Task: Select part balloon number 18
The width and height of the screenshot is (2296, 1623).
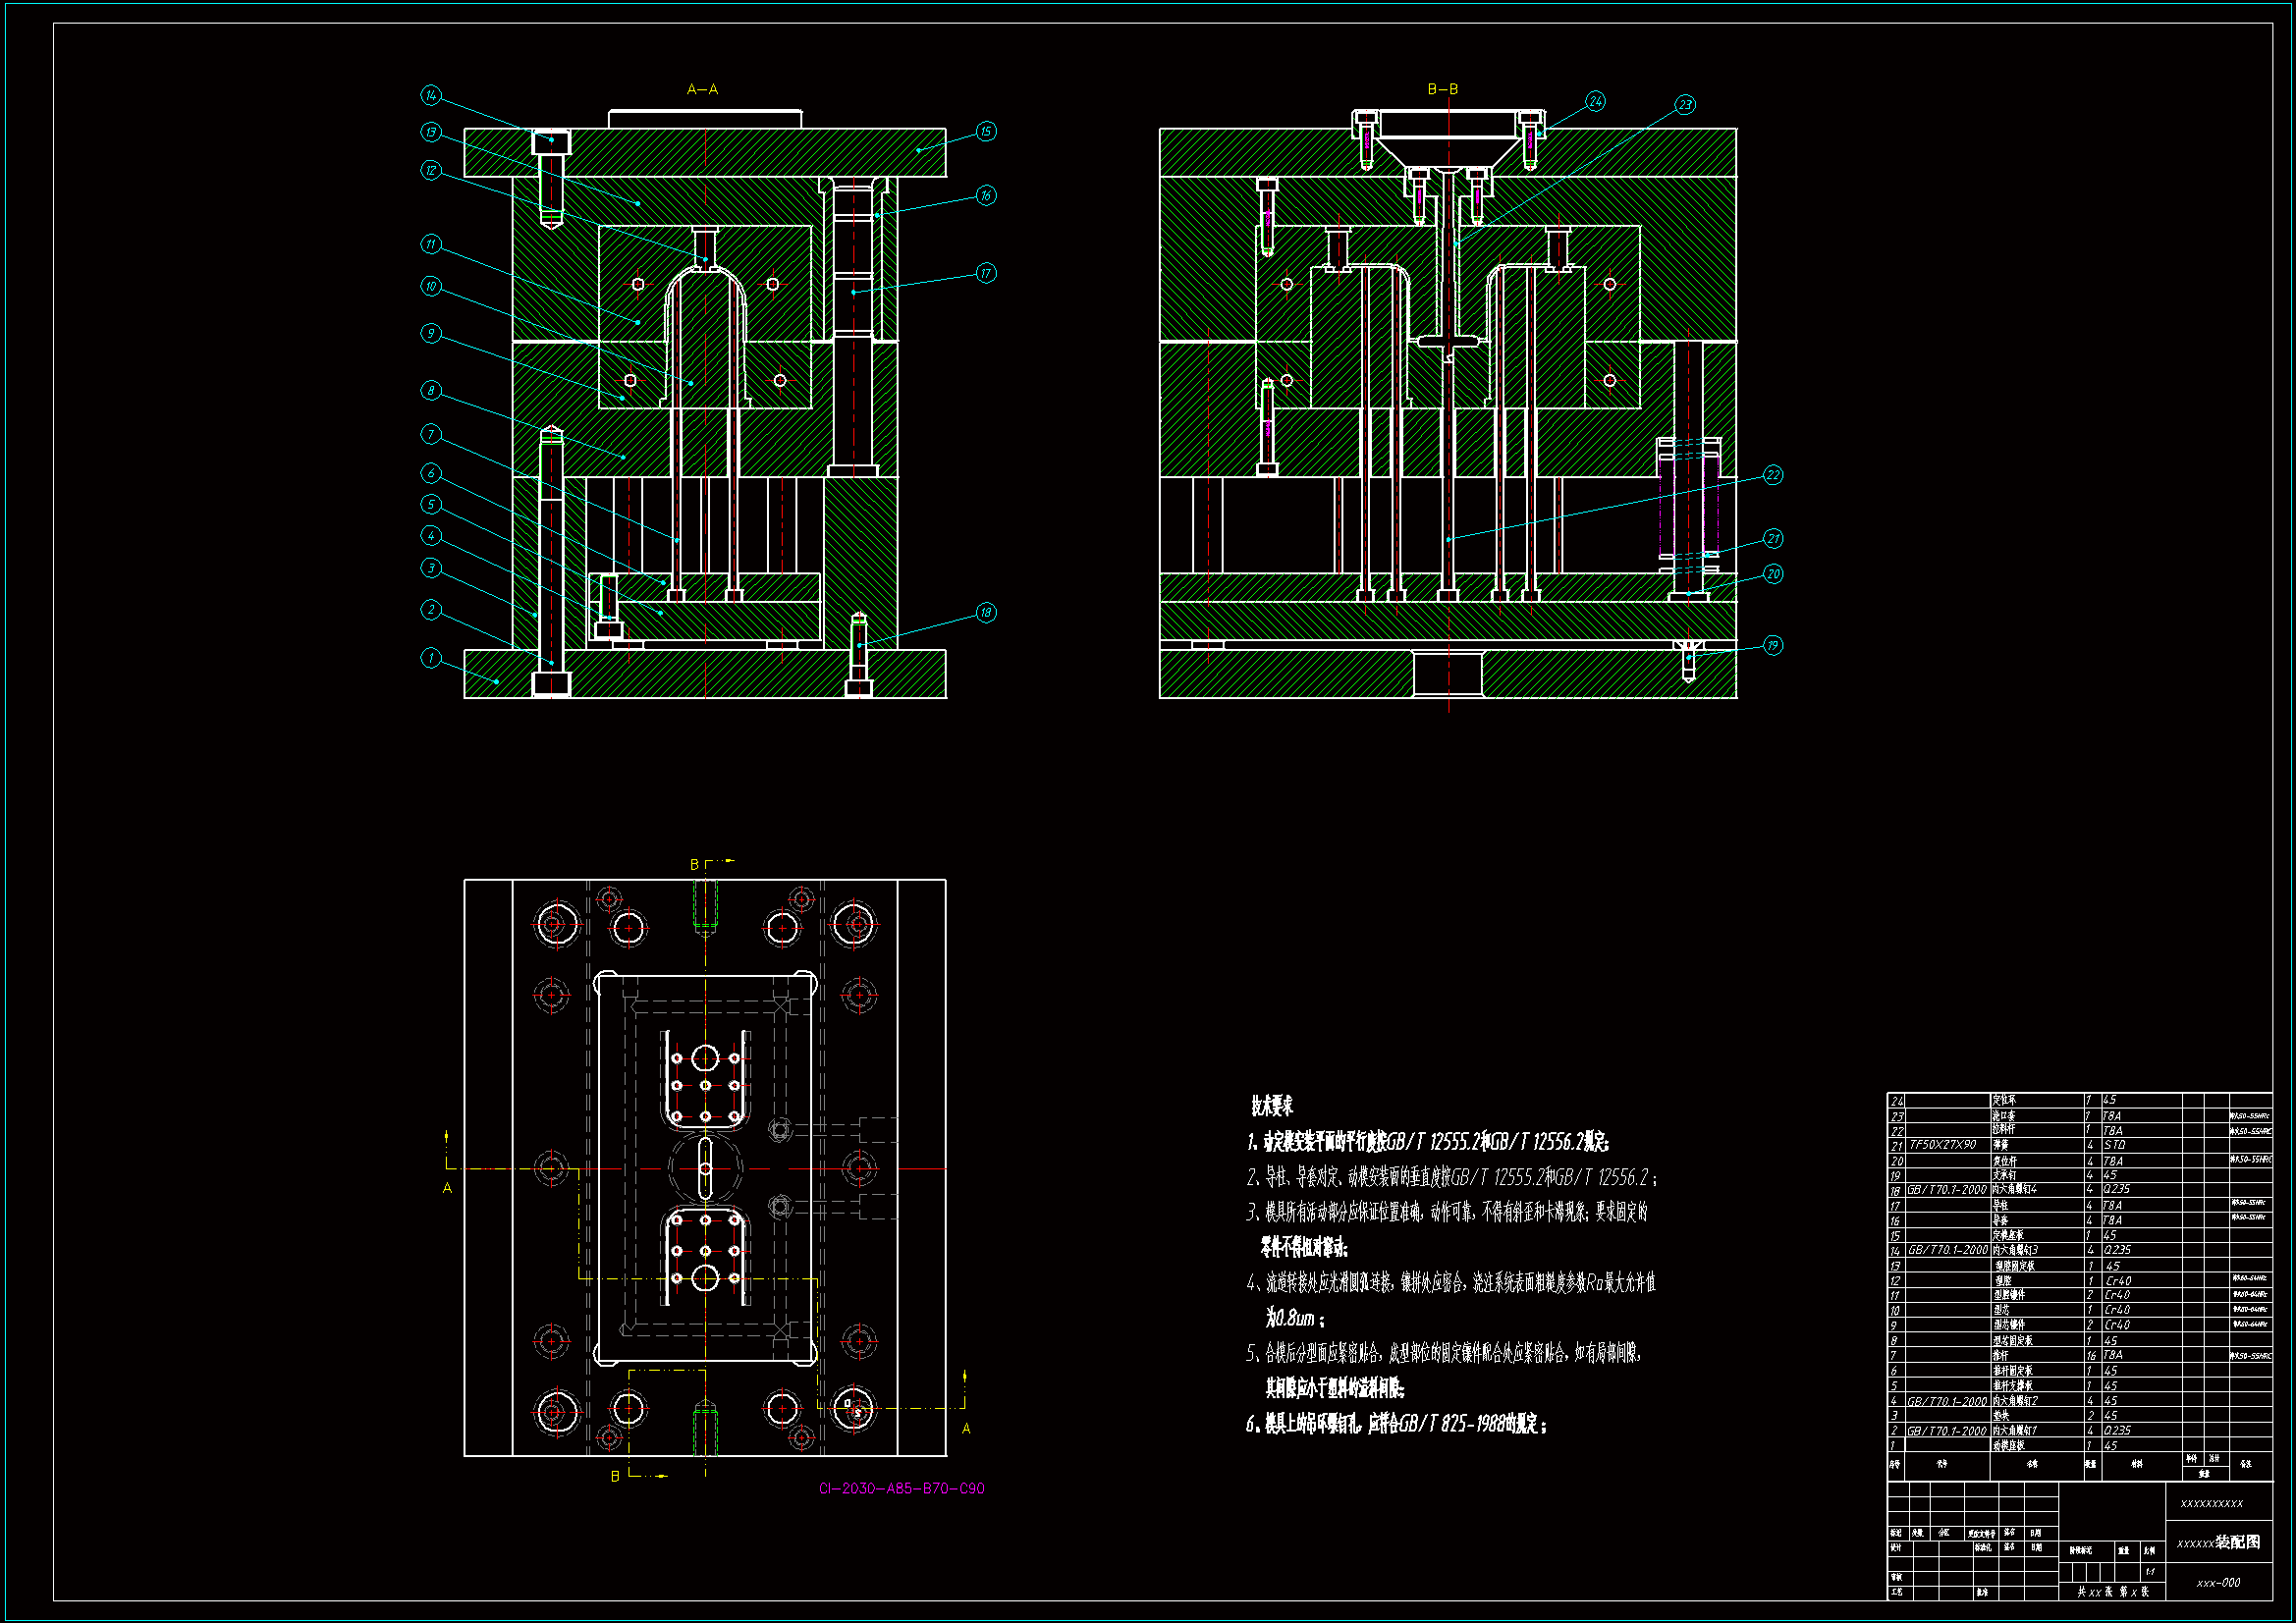Action: 985,612
